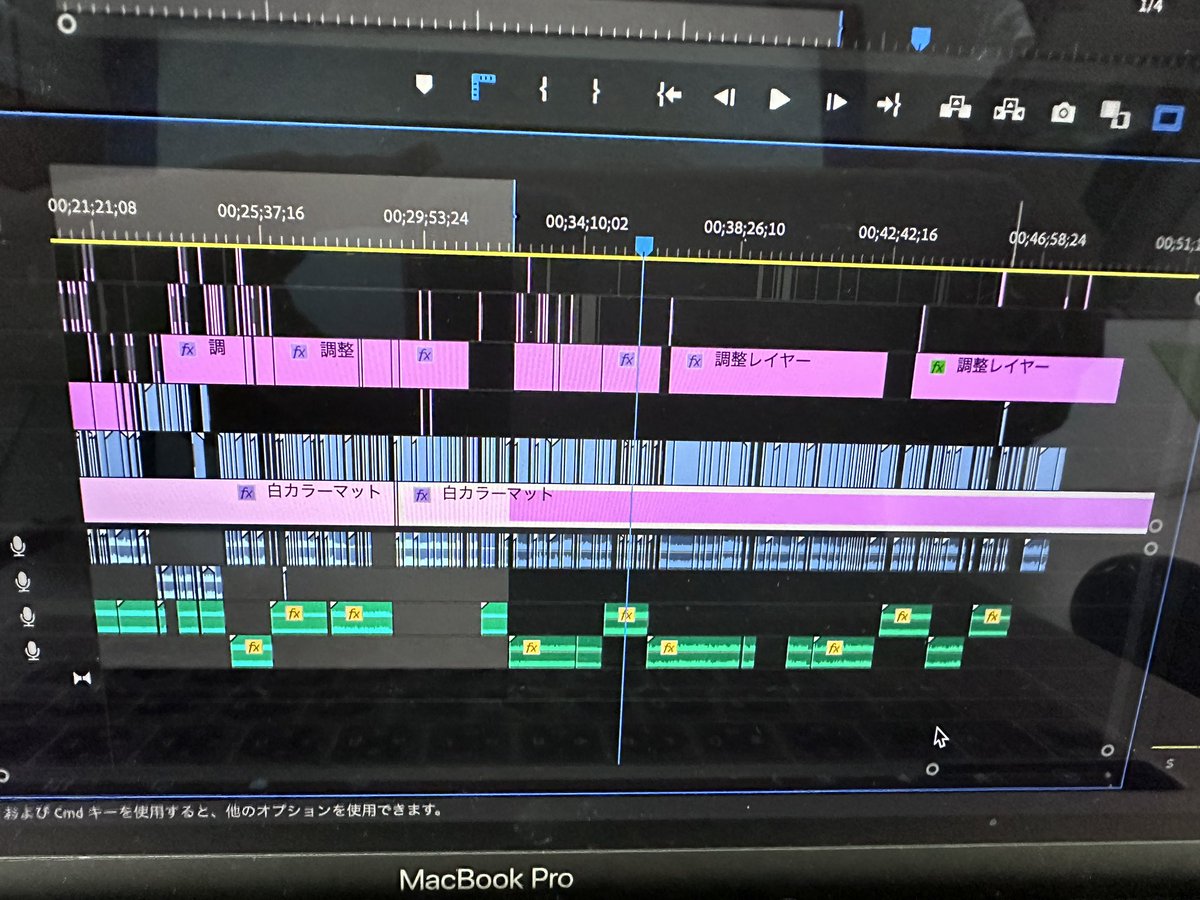Screen dimensions: 1200x900
Task: Click the timeline horizontal zoom bar right handle
Action: 932,769
